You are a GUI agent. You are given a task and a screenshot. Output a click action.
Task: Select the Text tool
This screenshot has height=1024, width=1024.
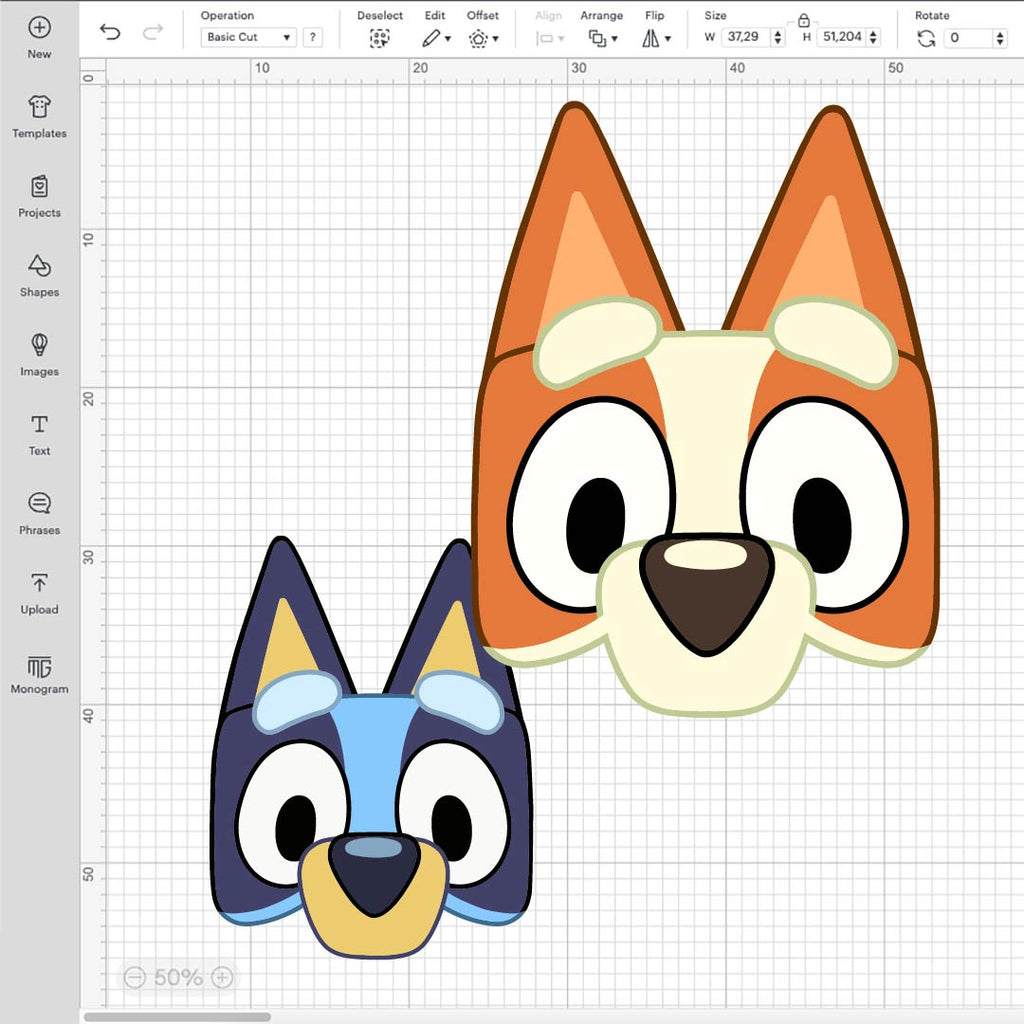pyautogui.click(x=39, y=434)
